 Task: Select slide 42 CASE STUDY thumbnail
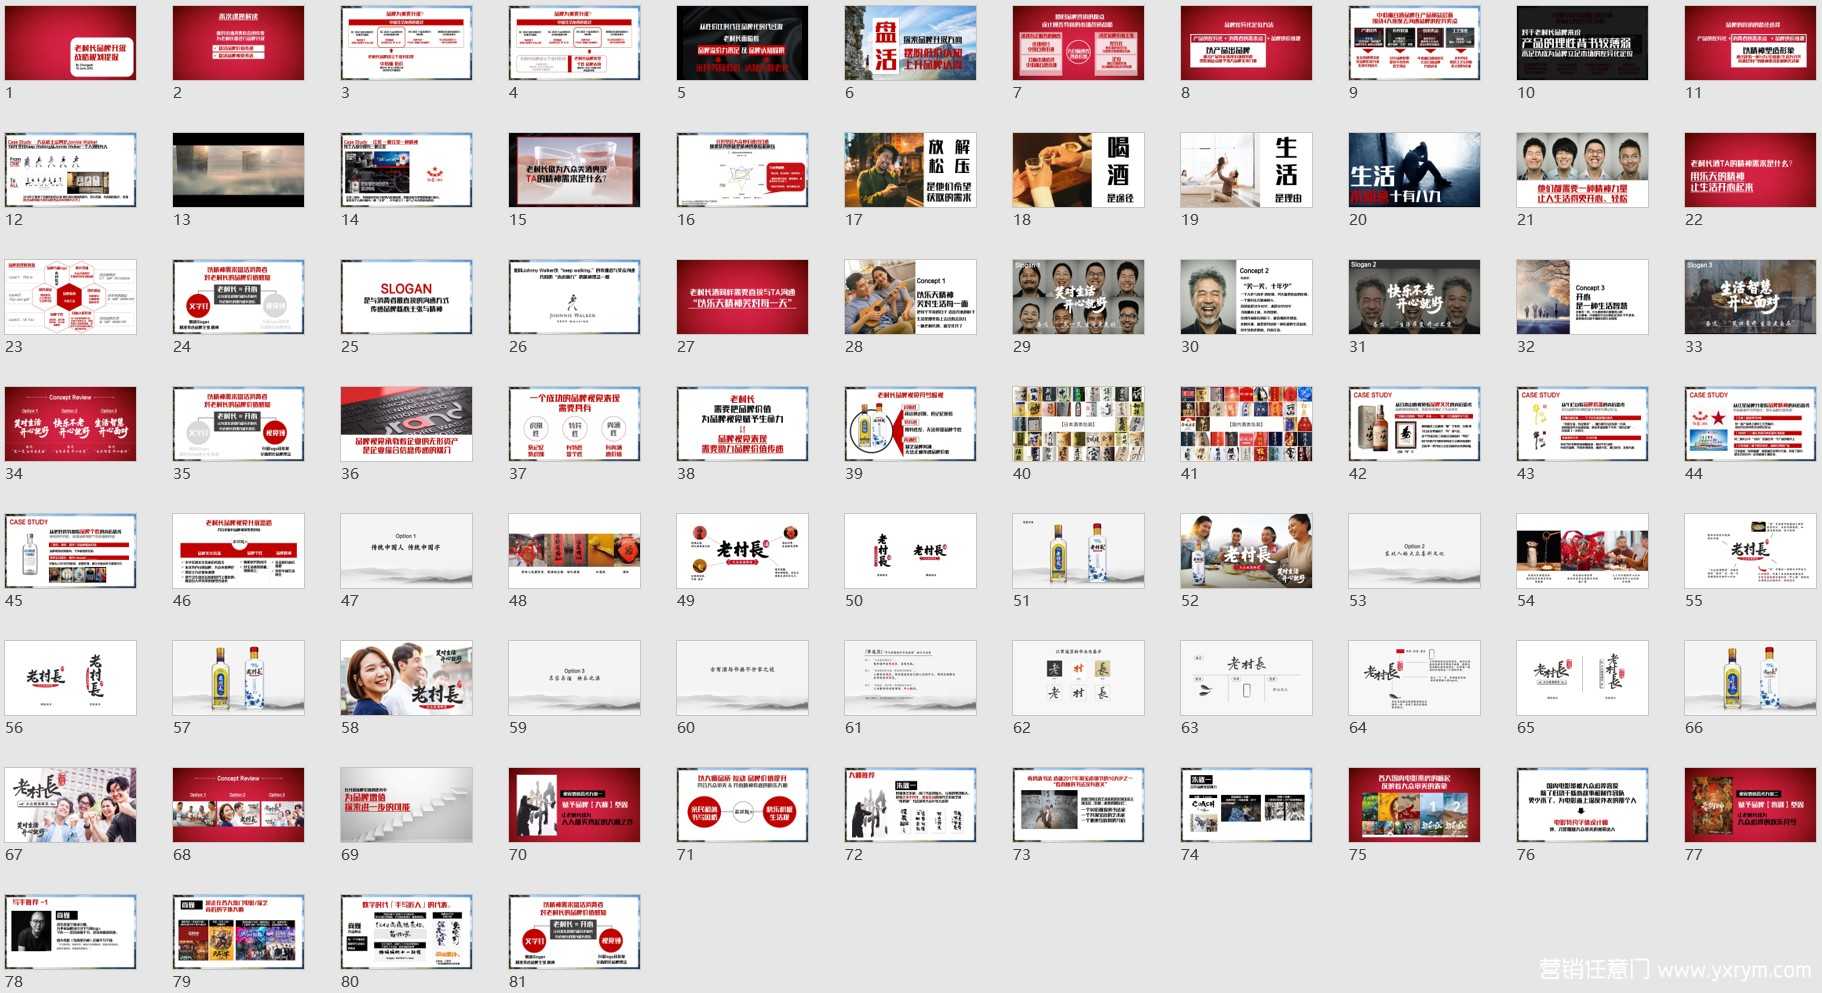[x=1414, y=424]
